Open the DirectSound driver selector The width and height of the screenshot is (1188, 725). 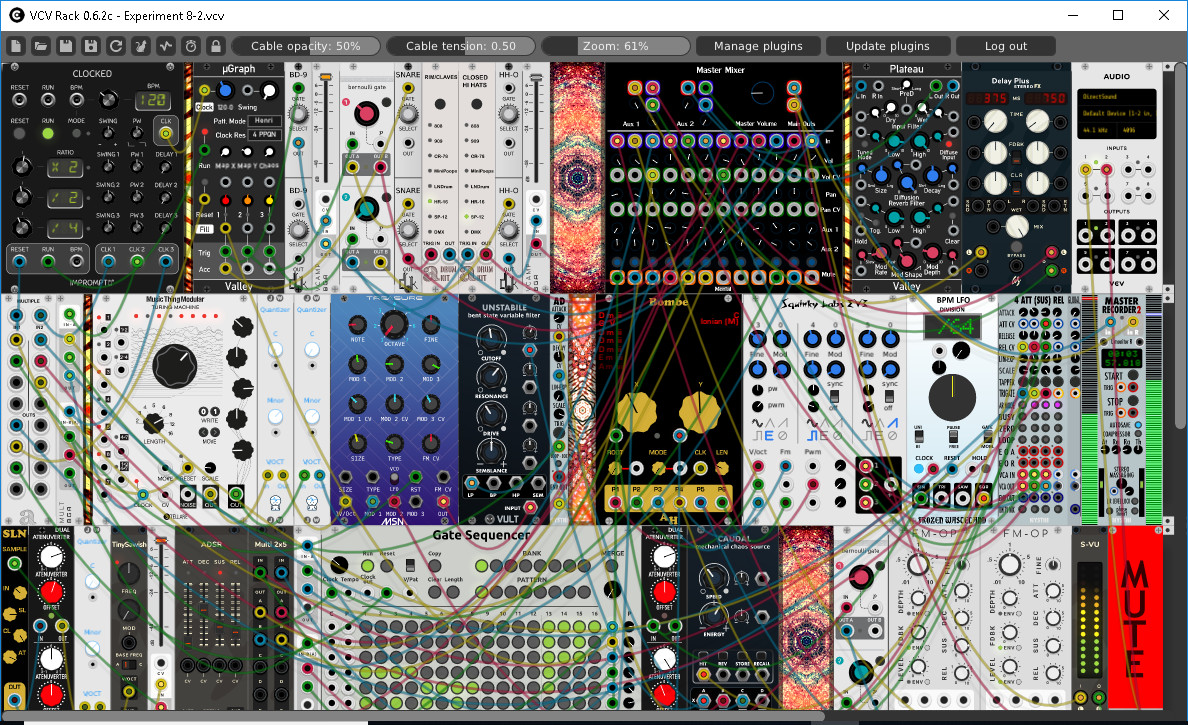1116,97
